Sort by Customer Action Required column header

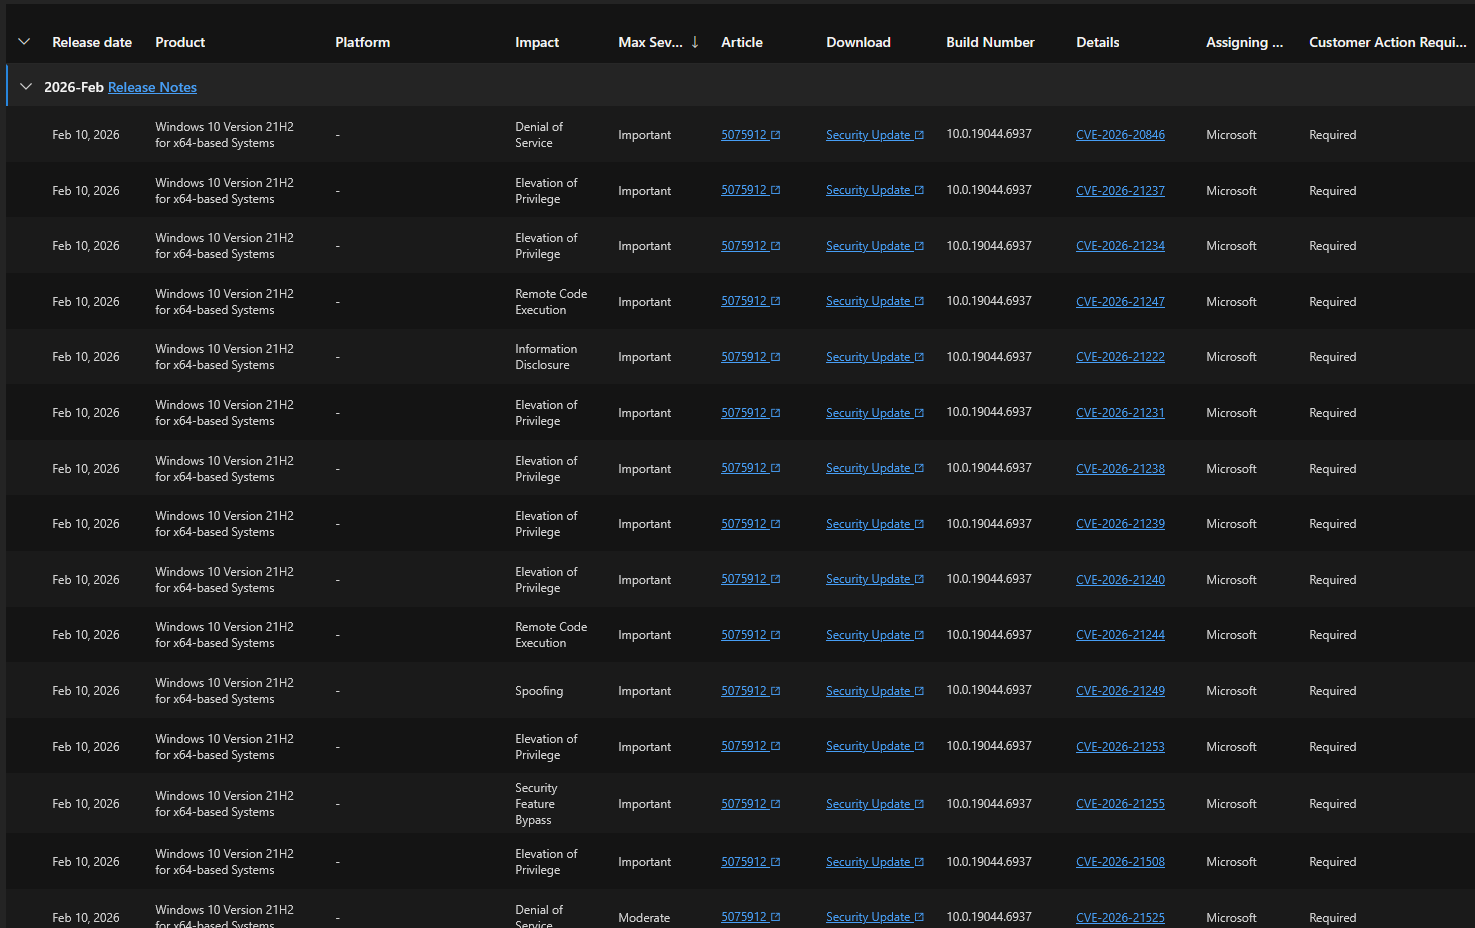[x=1388, y=42]
